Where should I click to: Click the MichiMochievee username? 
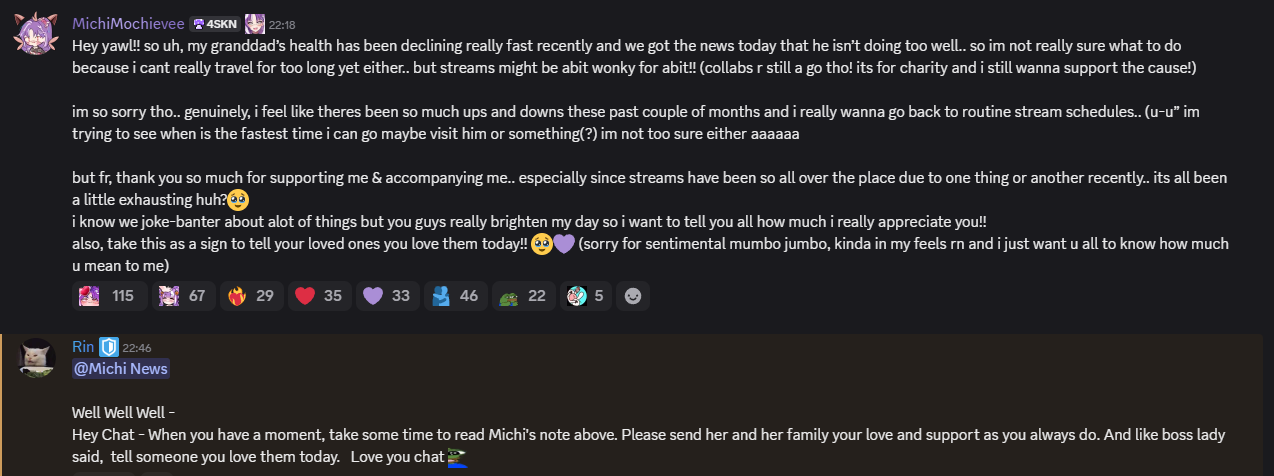pyautogui.click(x=128, y=23)
